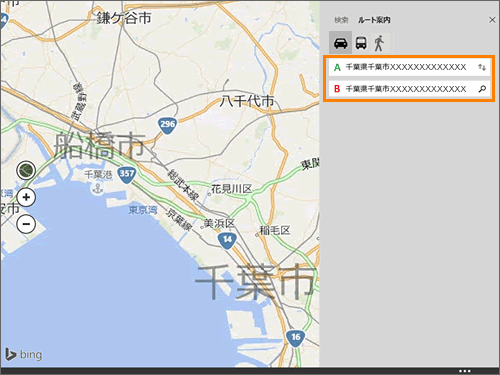The image size is (500, 375).
Task: Zoom in with the plus button
Action: pos(26,197)
